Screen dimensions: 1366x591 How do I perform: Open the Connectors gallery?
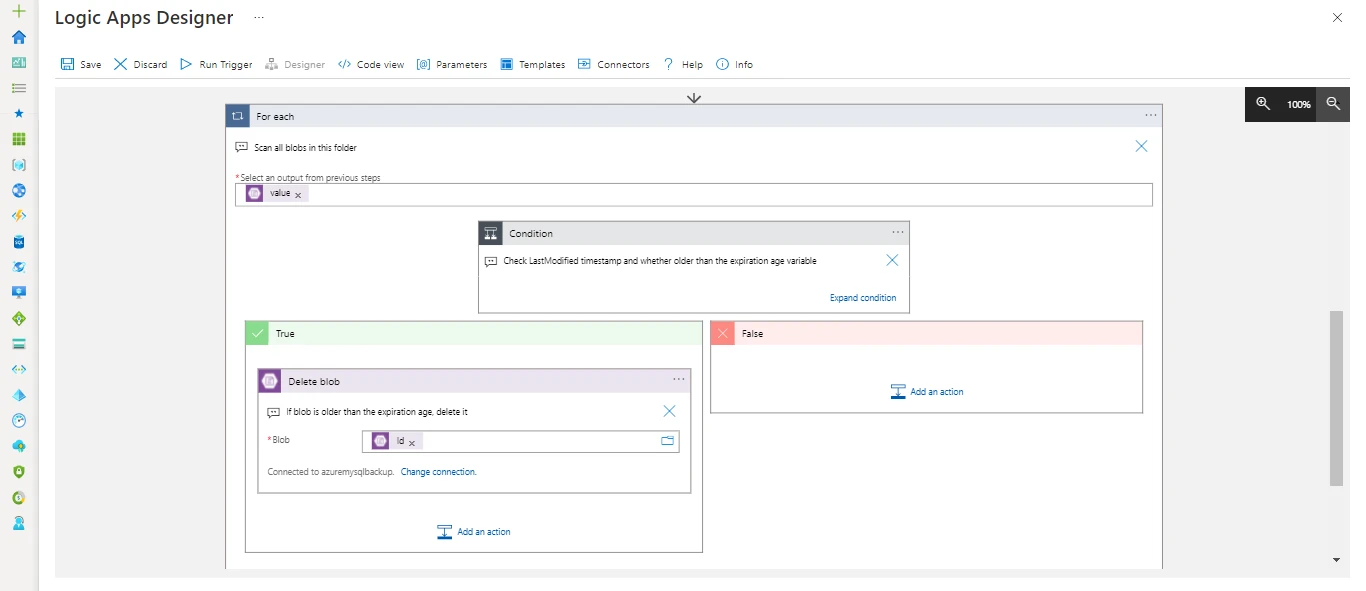613,63
